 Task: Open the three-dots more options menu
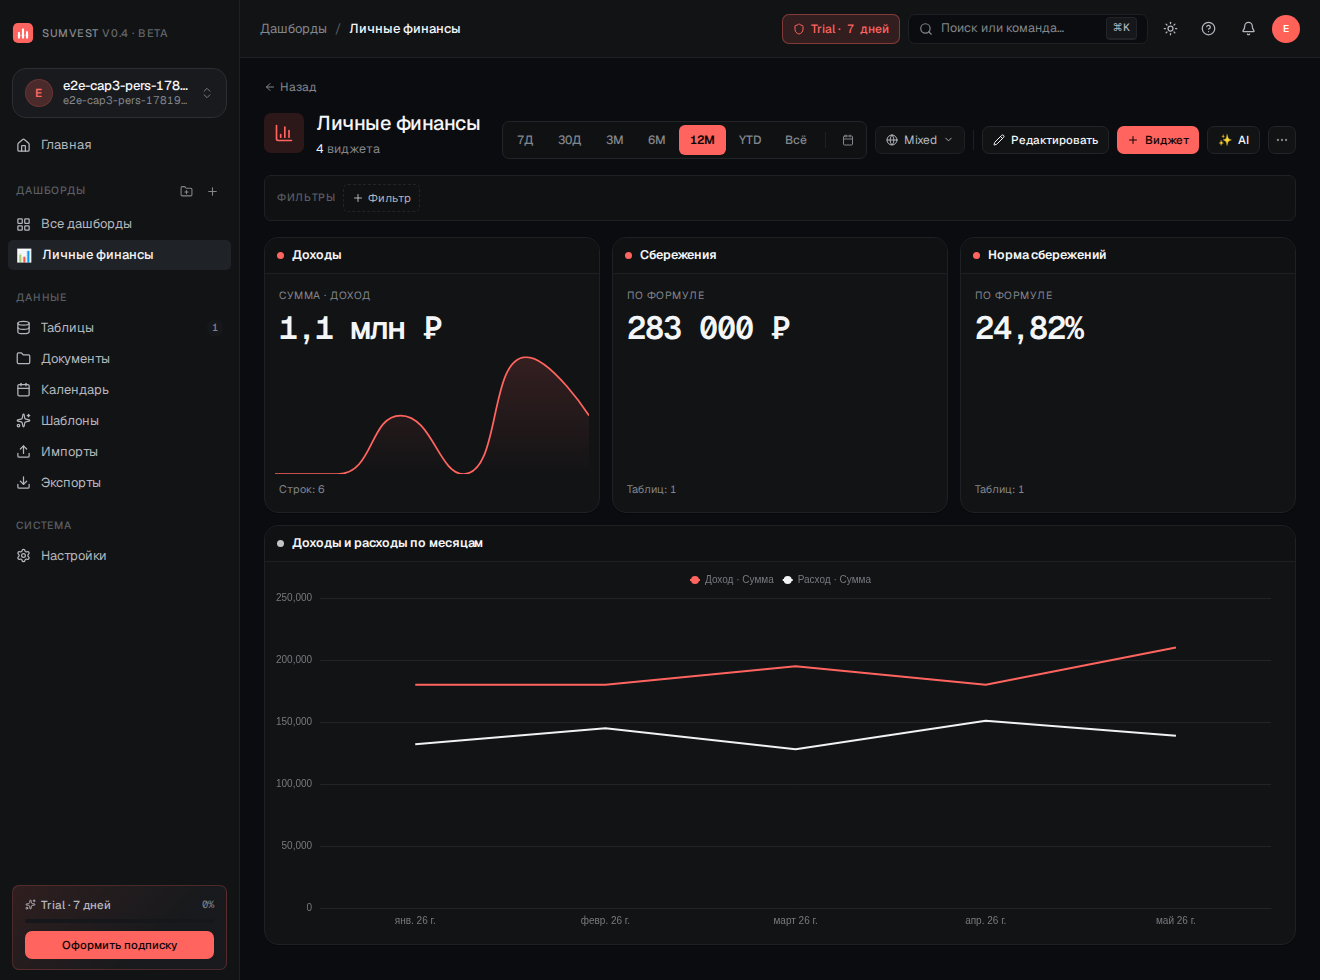coord(1282,140)
